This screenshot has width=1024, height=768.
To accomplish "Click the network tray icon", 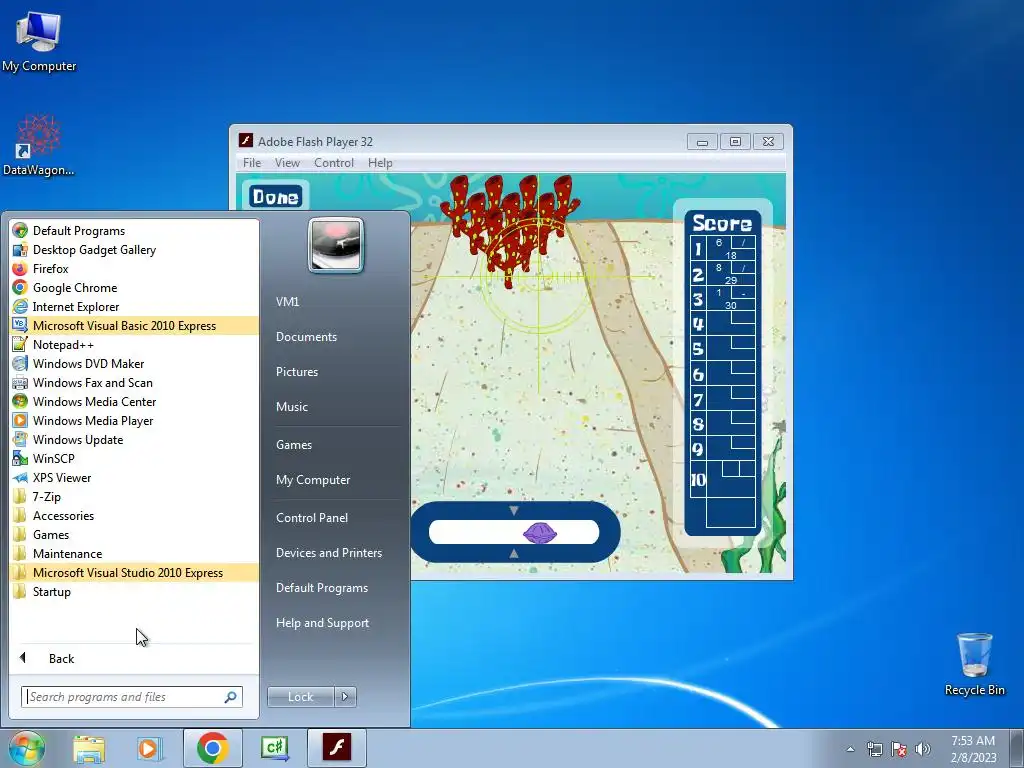I will point(874,749).
